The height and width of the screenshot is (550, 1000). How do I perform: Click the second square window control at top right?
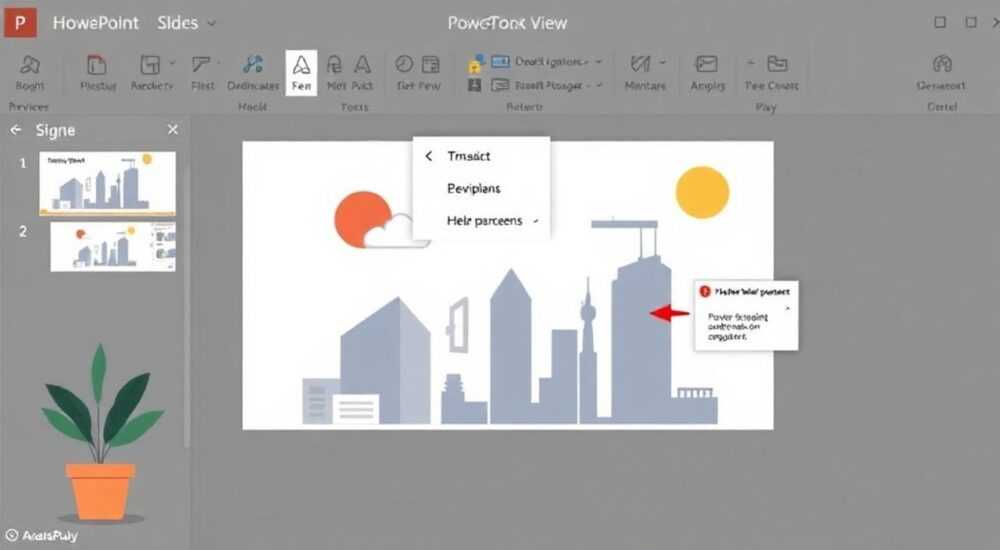click(971, 22)
